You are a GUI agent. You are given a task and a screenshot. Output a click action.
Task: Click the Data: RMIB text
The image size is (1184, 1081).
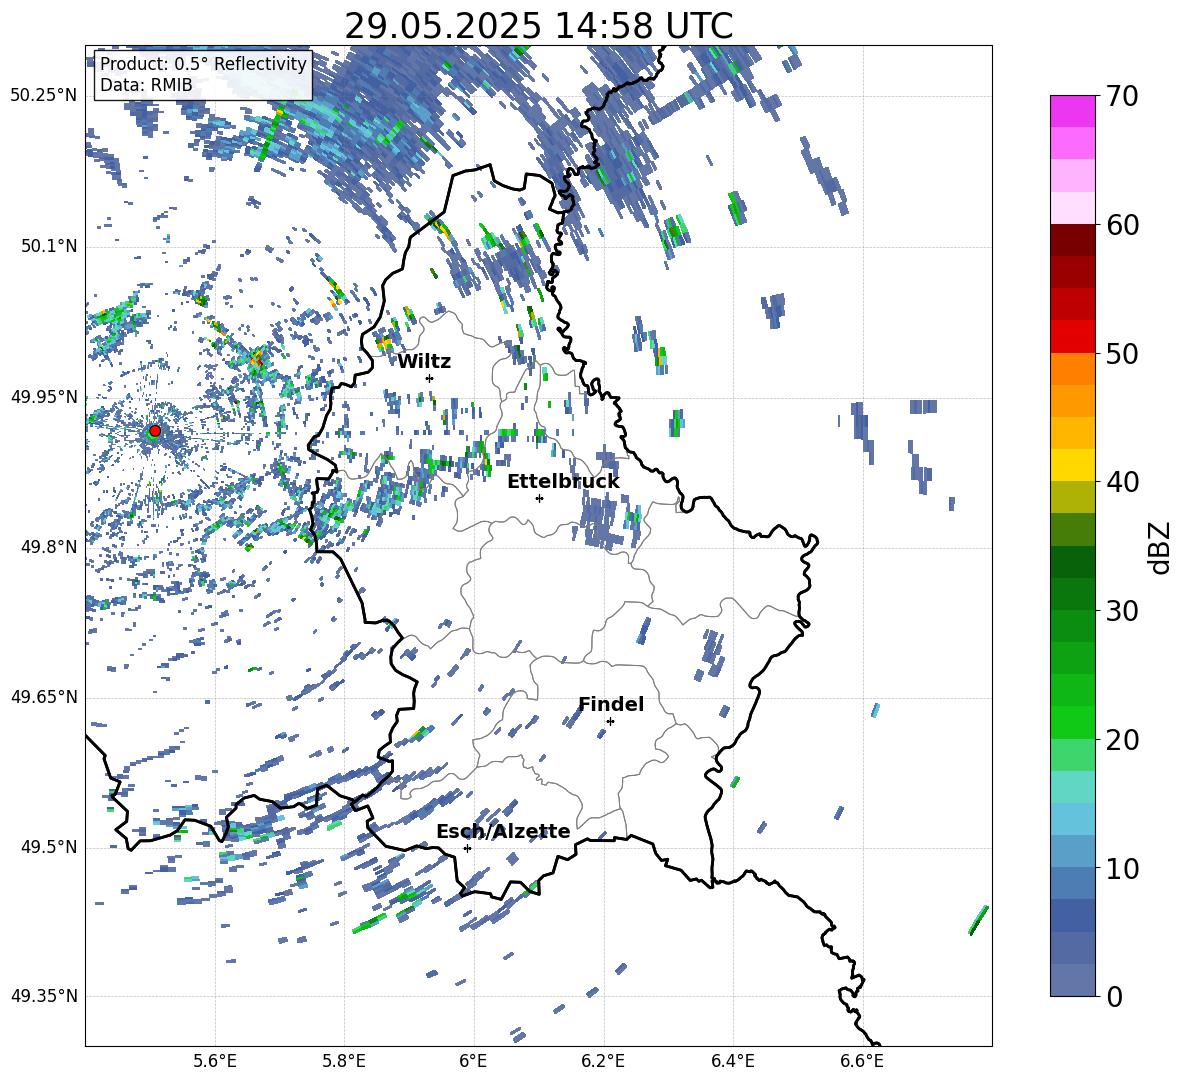click(146, 85)
